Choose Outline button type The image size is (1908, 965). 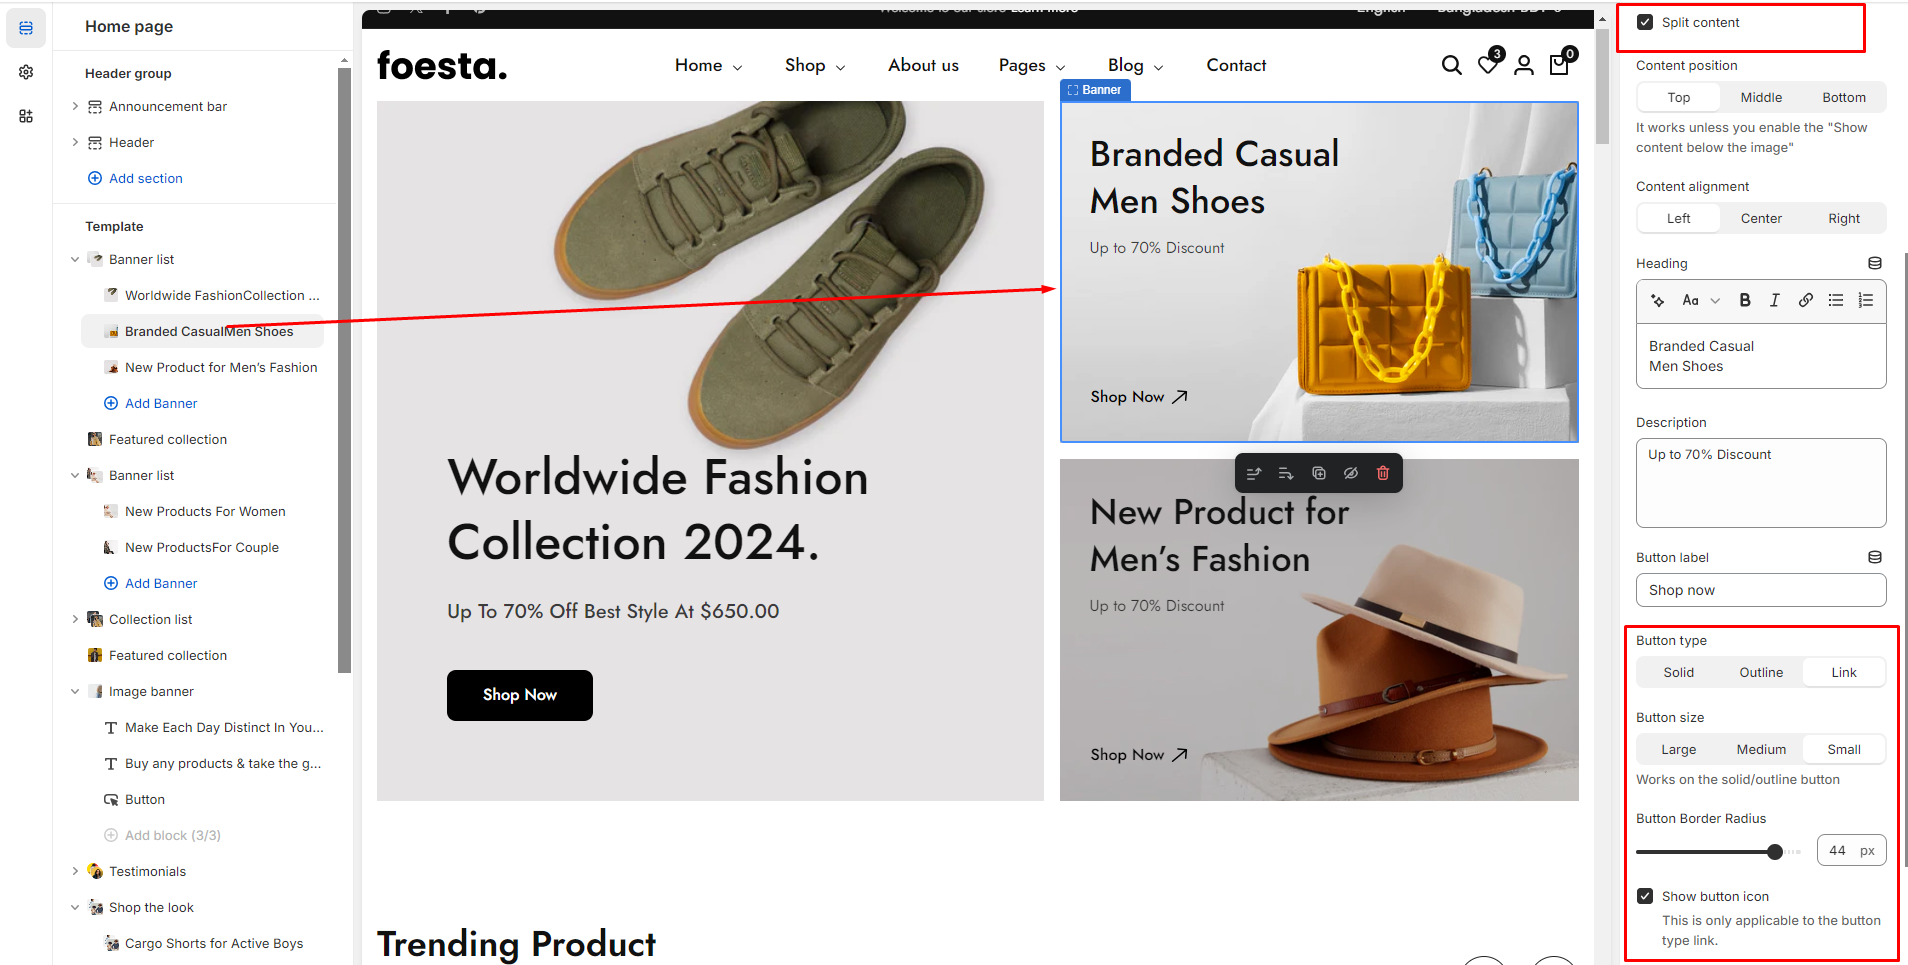1761,672
